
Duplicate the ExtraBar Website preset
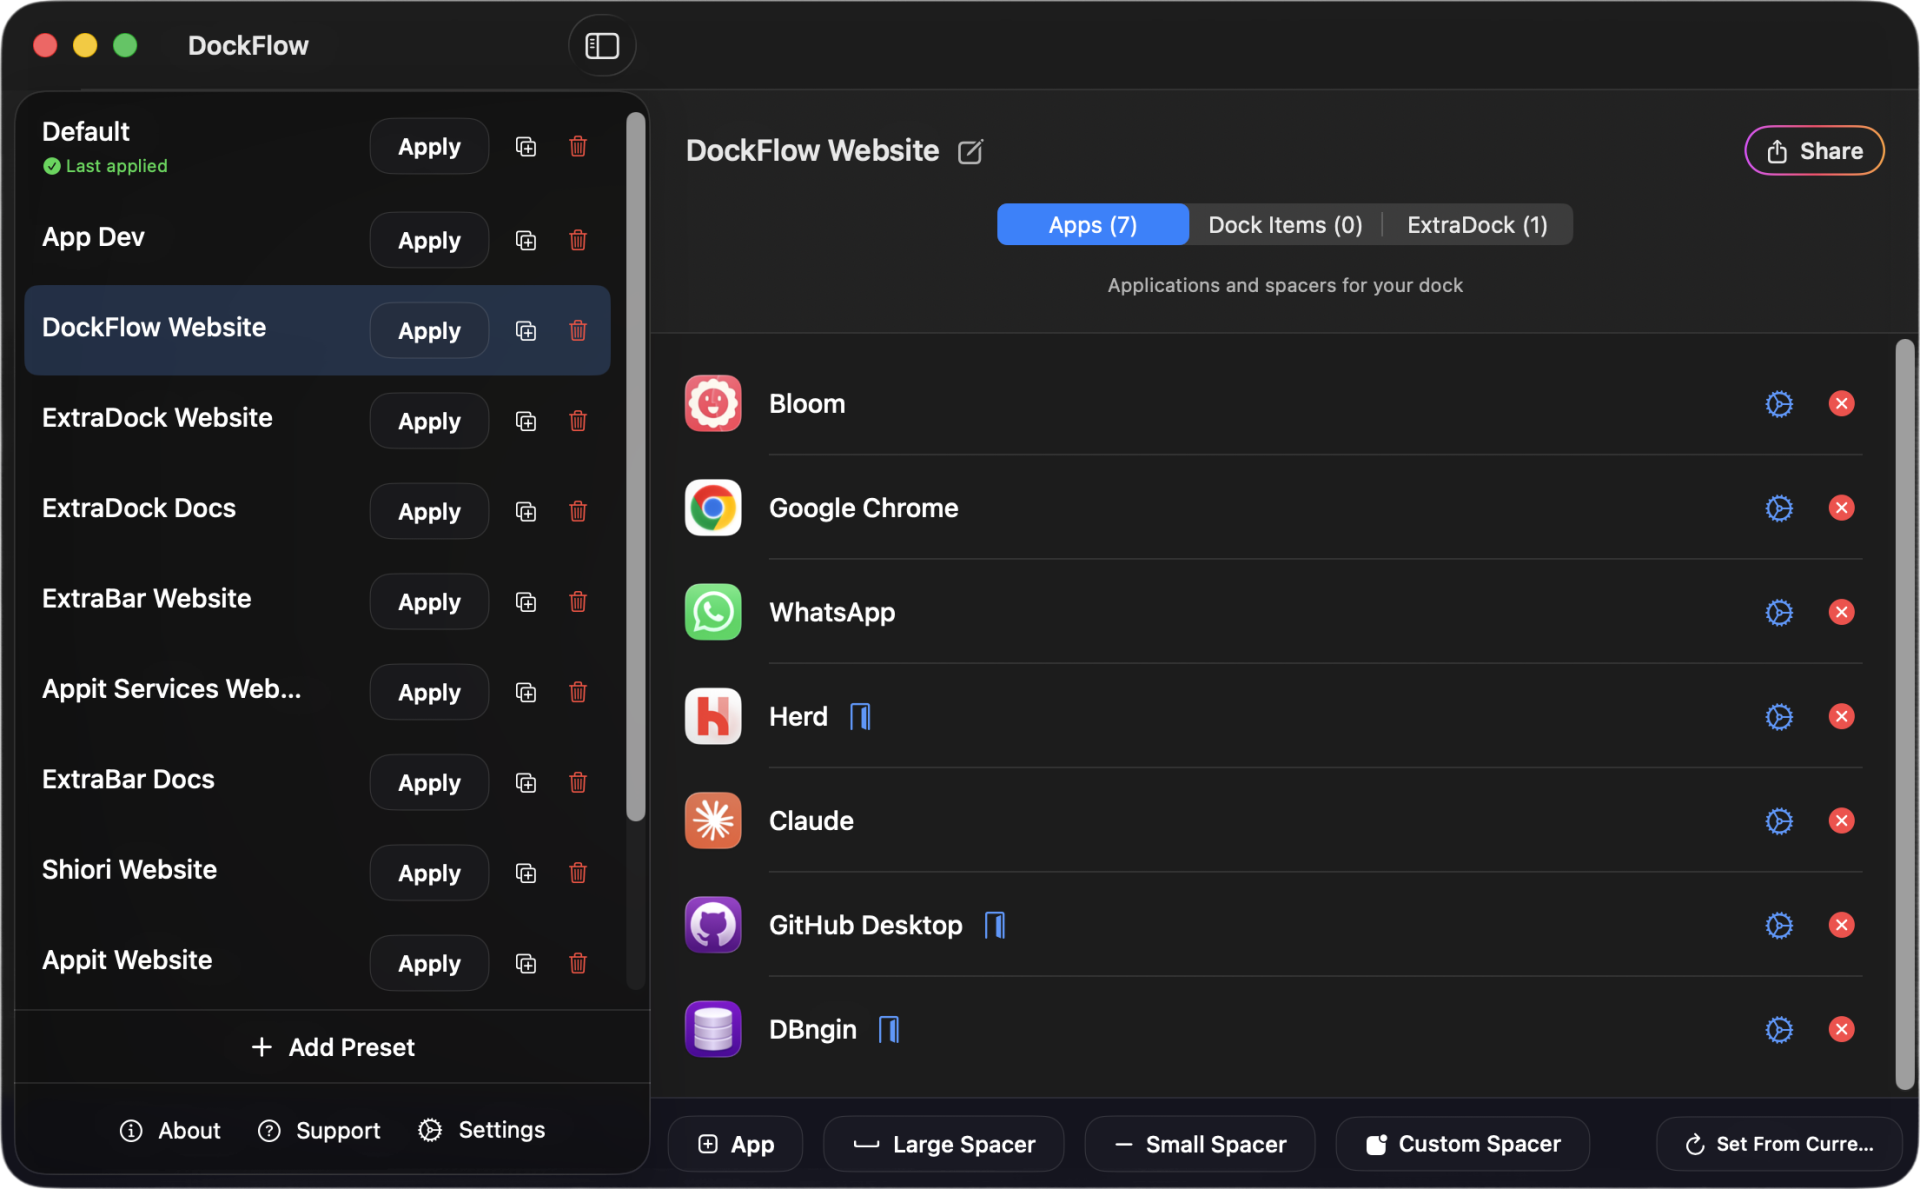[x=526, y=602]
